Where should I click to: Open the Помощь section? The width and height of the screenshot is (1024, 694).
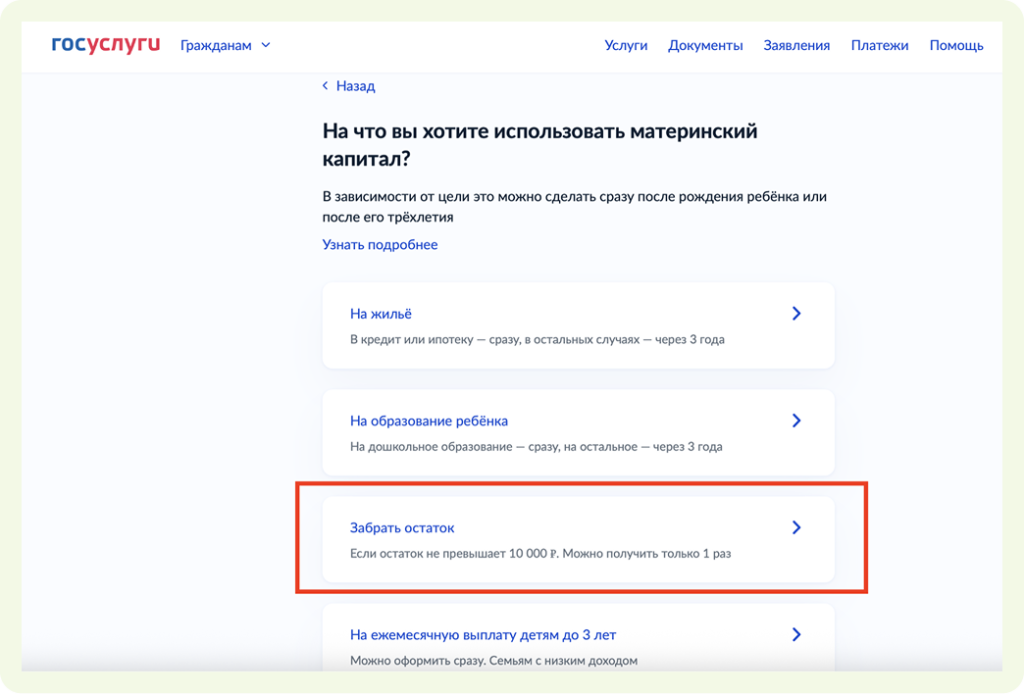956,45
